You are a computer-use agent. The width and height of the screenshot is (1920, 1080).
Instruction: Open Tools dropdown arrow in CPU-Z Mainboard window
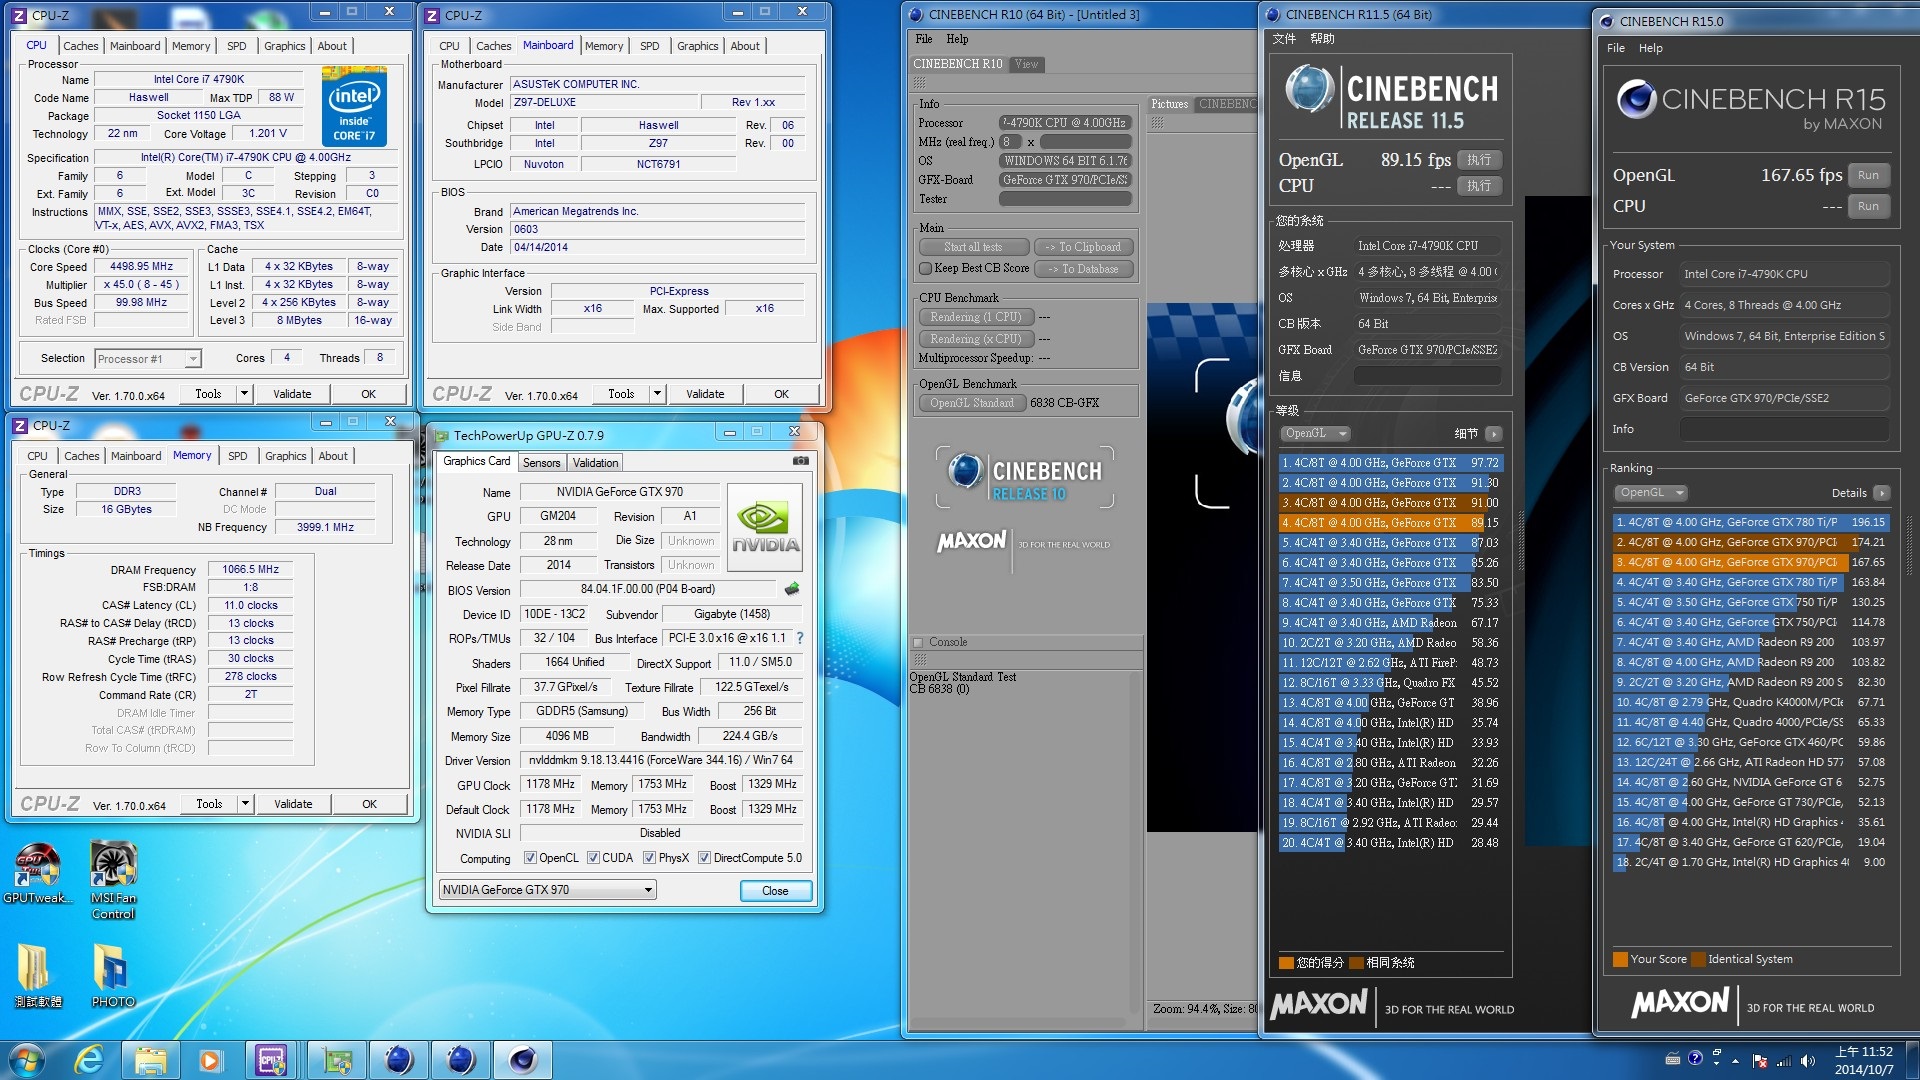[656, 394]
